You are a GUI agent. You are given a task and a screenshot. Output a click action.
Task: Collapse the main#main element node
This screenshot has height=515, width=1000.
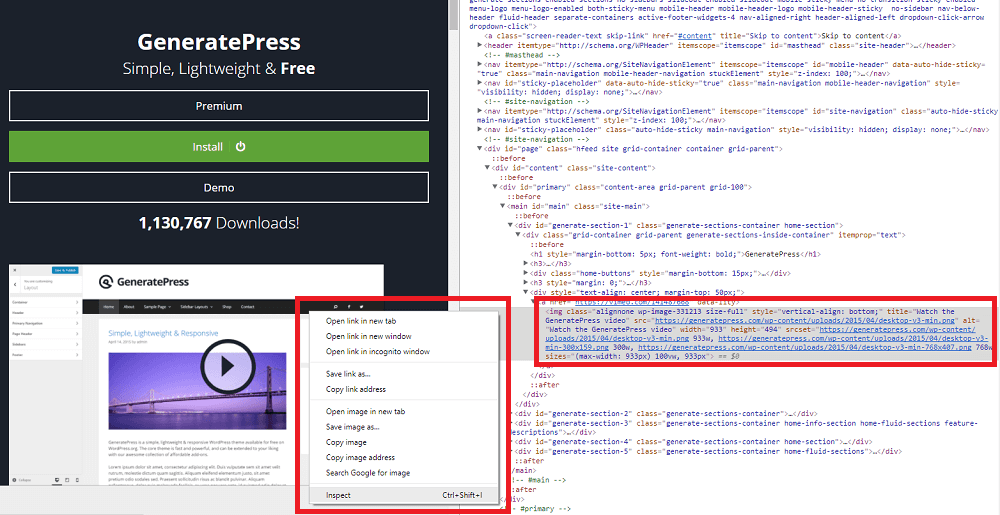[x=503, y=207]
